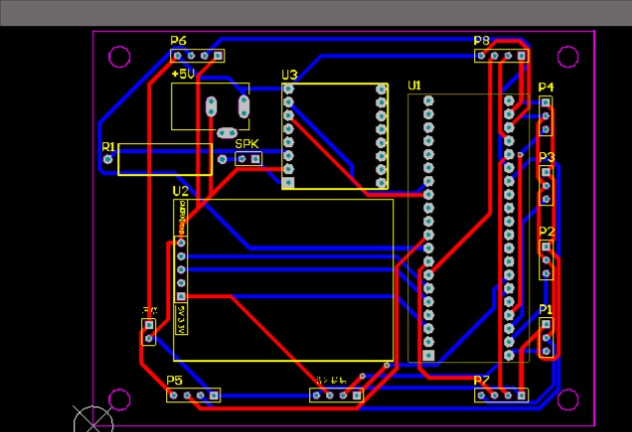Select the square pad of P7 header
Screen dimensions: 632x432
[522, 395]
